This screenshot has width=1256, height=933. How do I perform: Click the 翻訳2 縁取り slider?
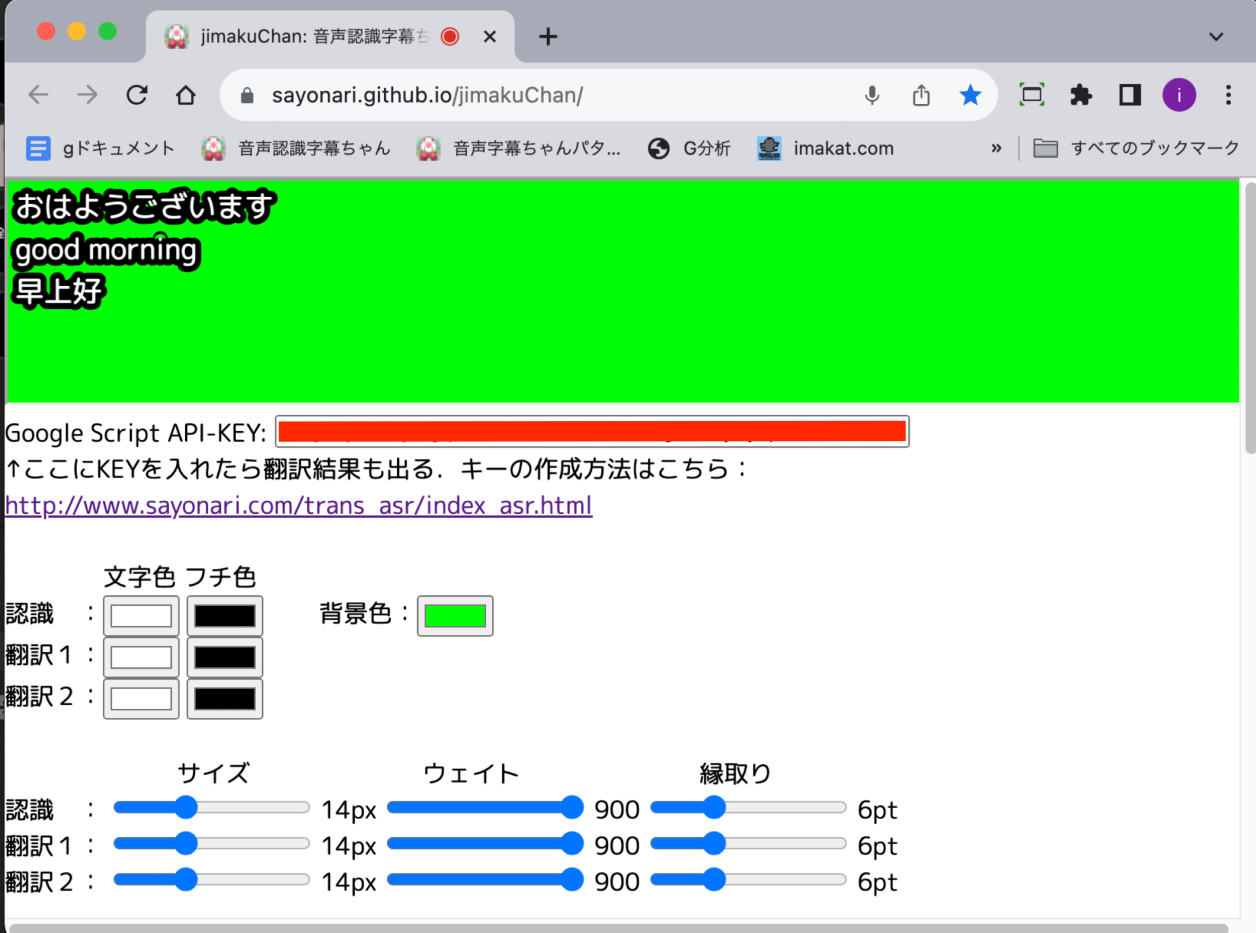[x=748, y=880]
